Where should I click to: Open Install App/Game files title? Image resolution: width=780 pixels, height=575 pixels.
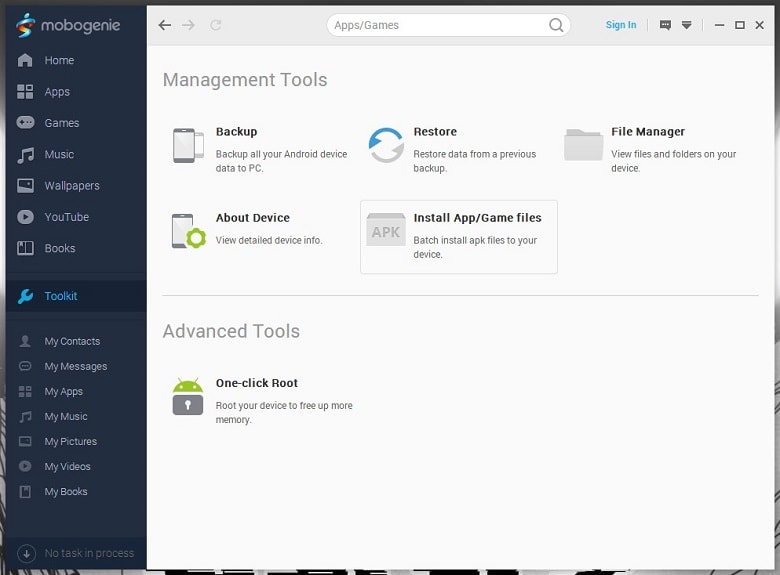pos(477,218)
